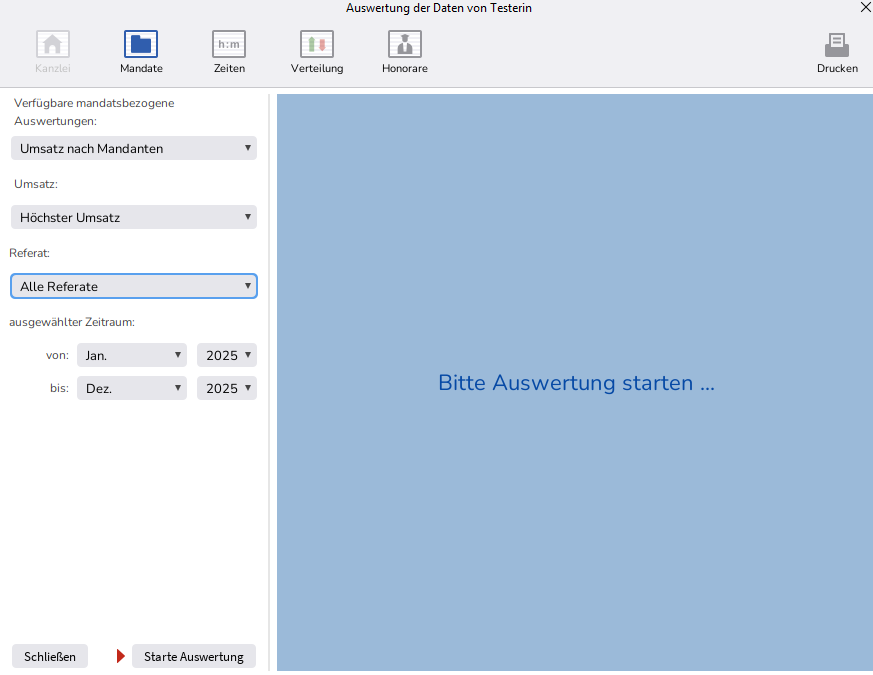Change the 'von' month from Jan.
This screenshot has height=675, width=873.
(x=131, y=355)
